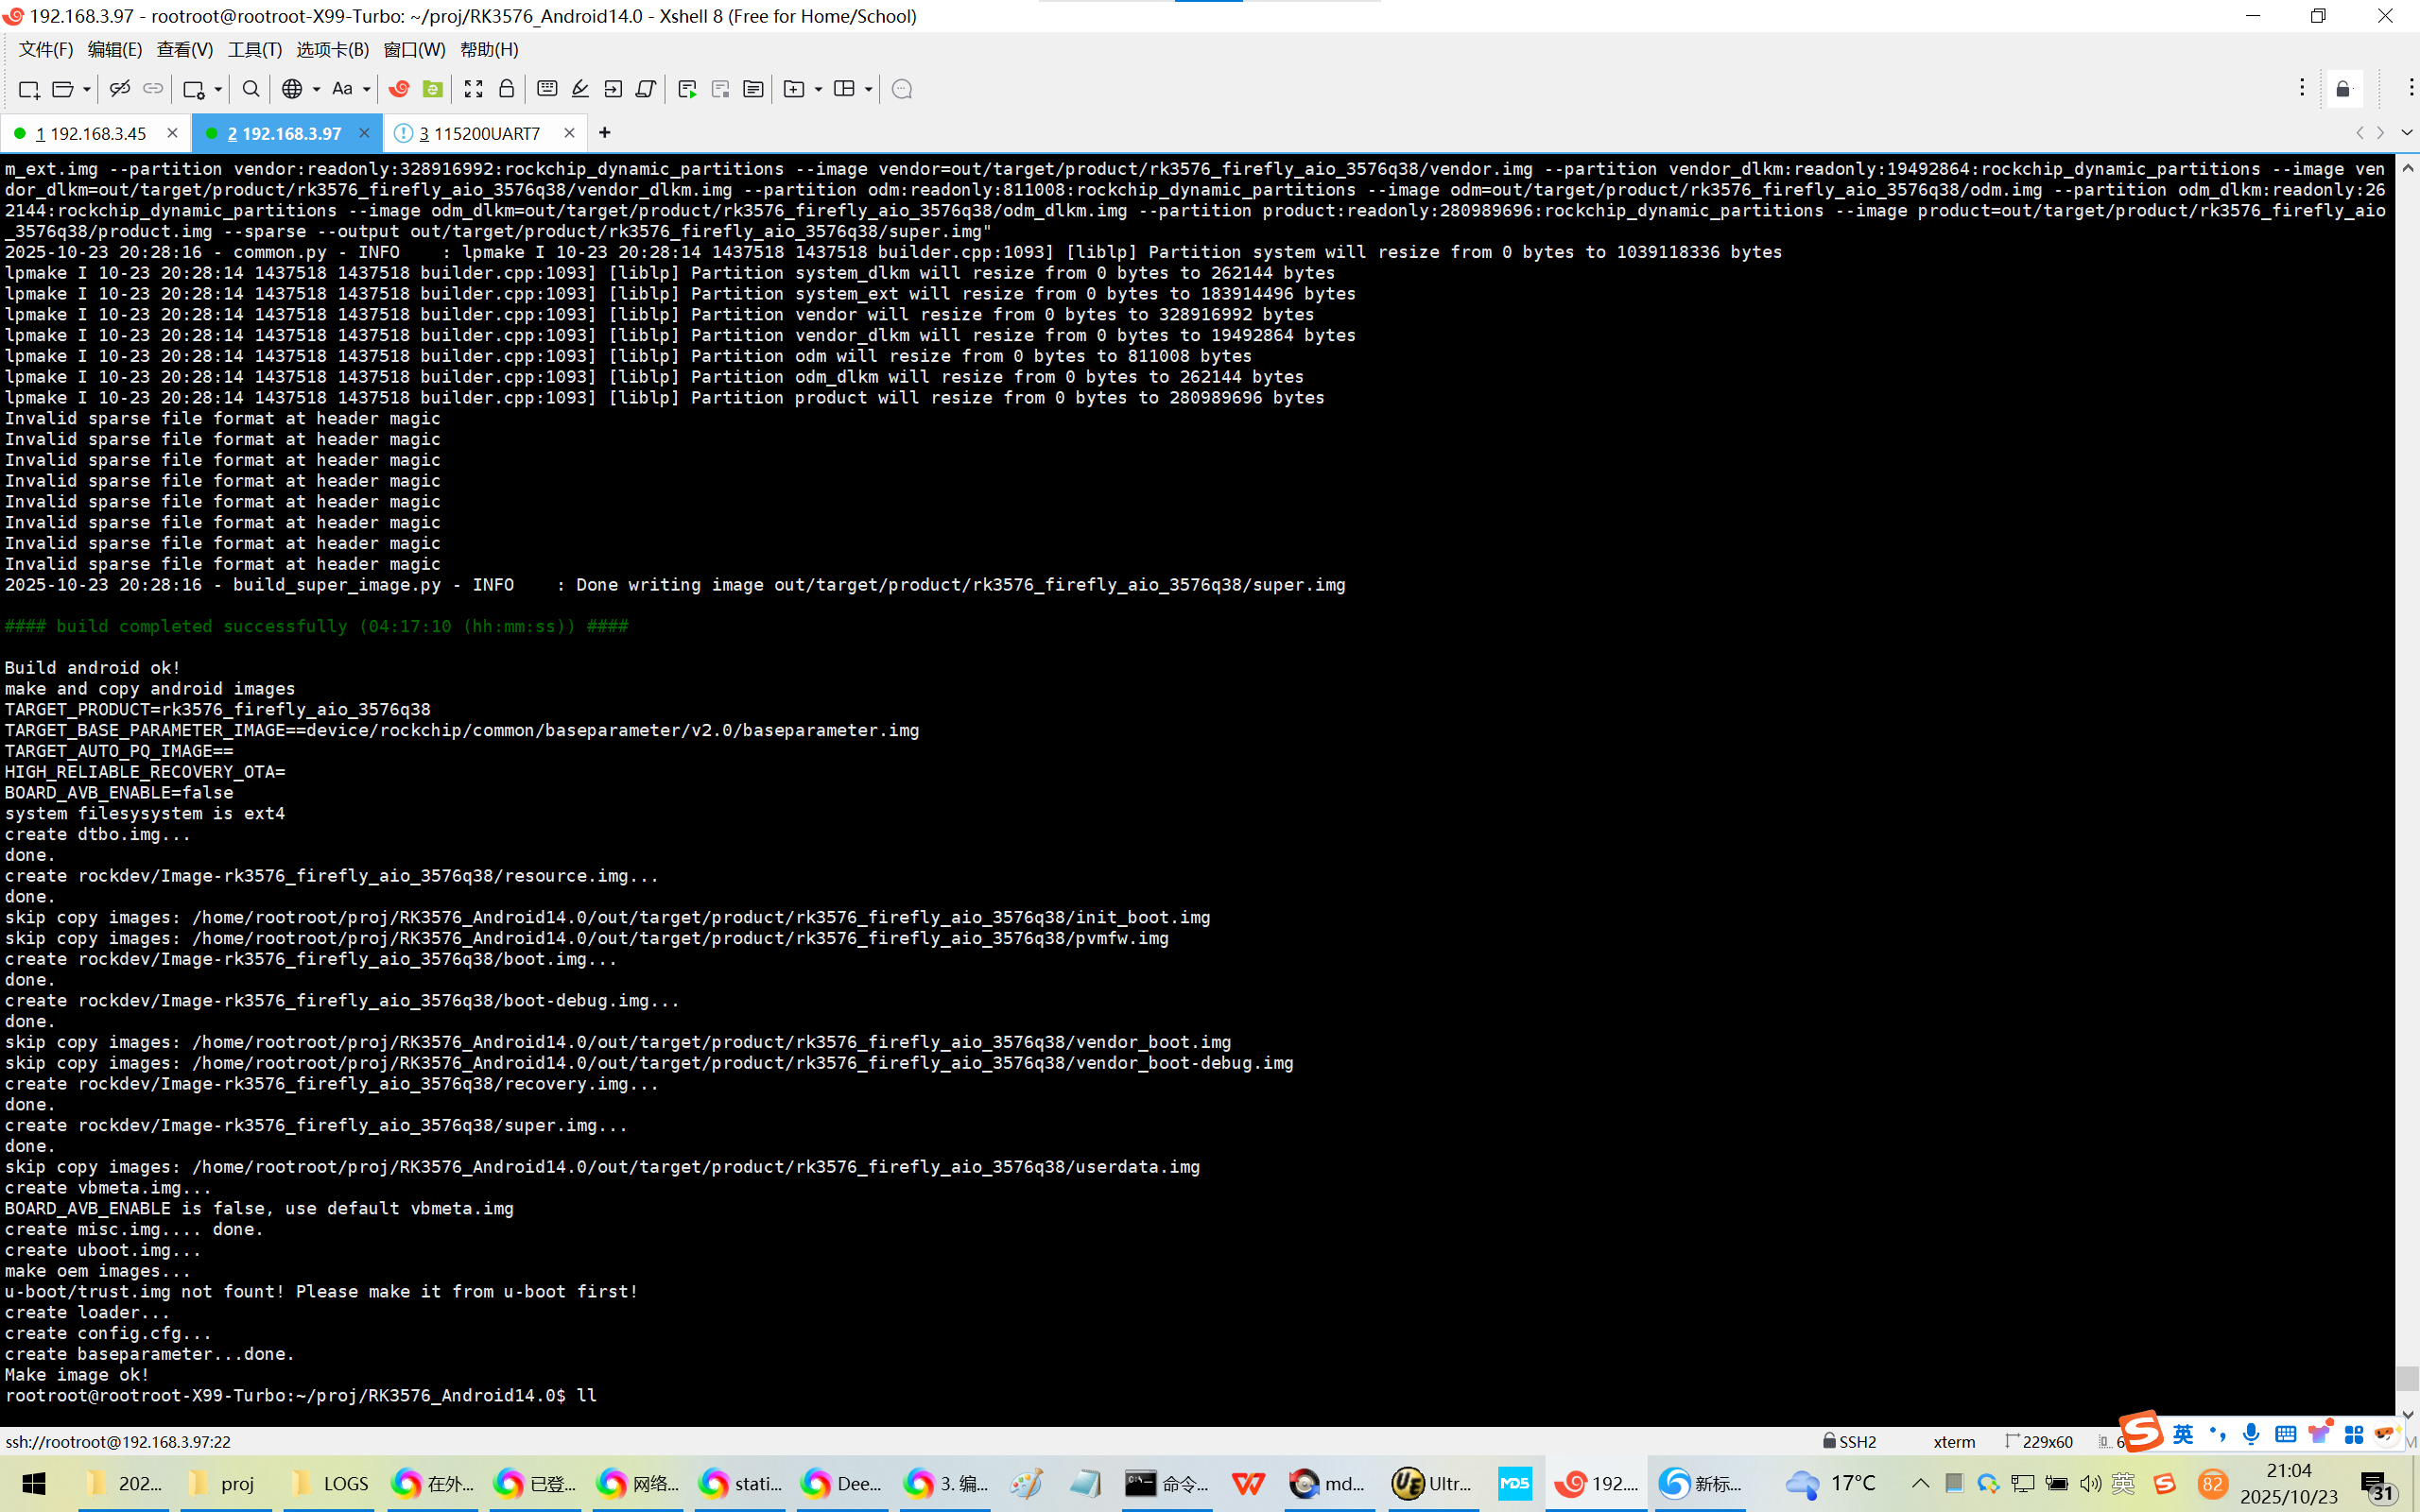2420x1512 pixels.
Task: Open the Find magnifier tool
Action: click(251, 89)
